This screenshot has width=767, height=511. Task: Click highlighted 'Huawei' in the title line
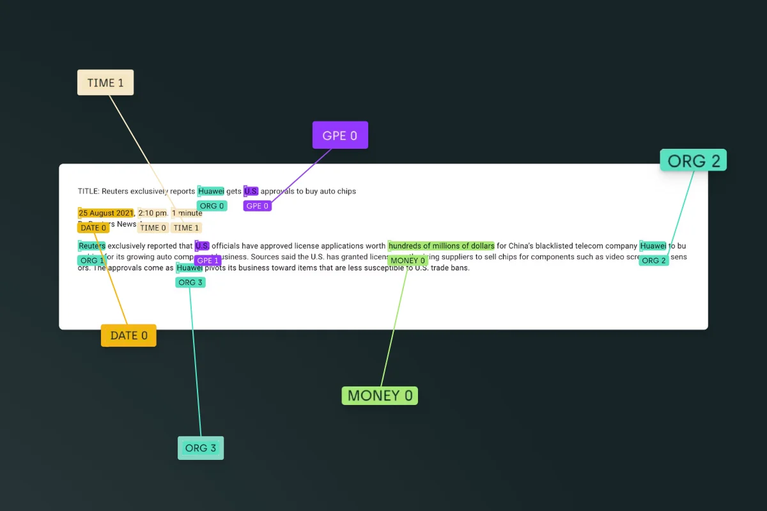pos(211,191)
